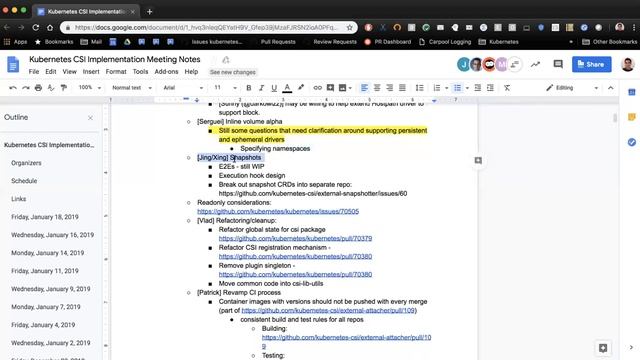Set right text alignment
The height and width of the screenshot is (360, 640).
[x=389, y=88]
